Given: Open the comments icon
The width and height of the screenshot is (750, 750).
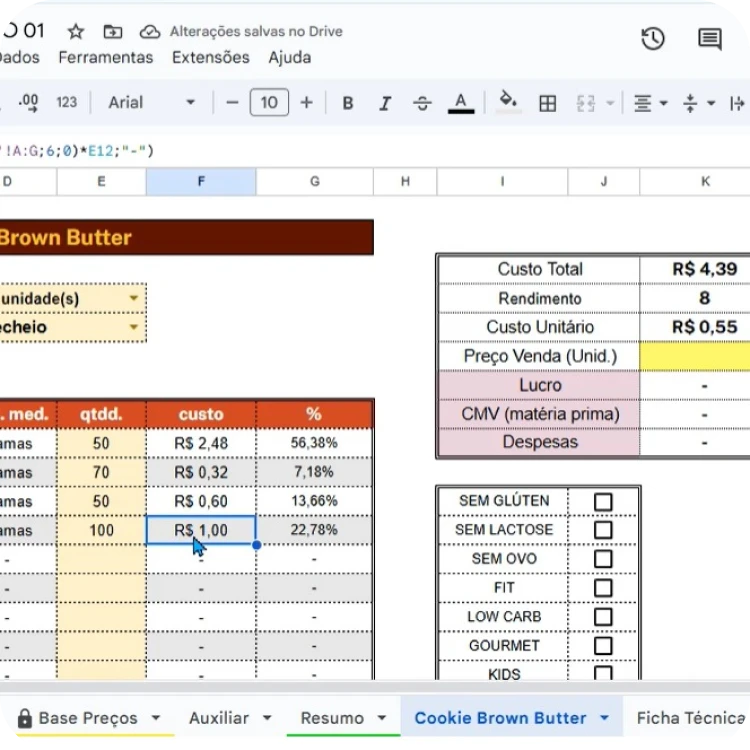Looking at the screenshot, I should 710,38.
